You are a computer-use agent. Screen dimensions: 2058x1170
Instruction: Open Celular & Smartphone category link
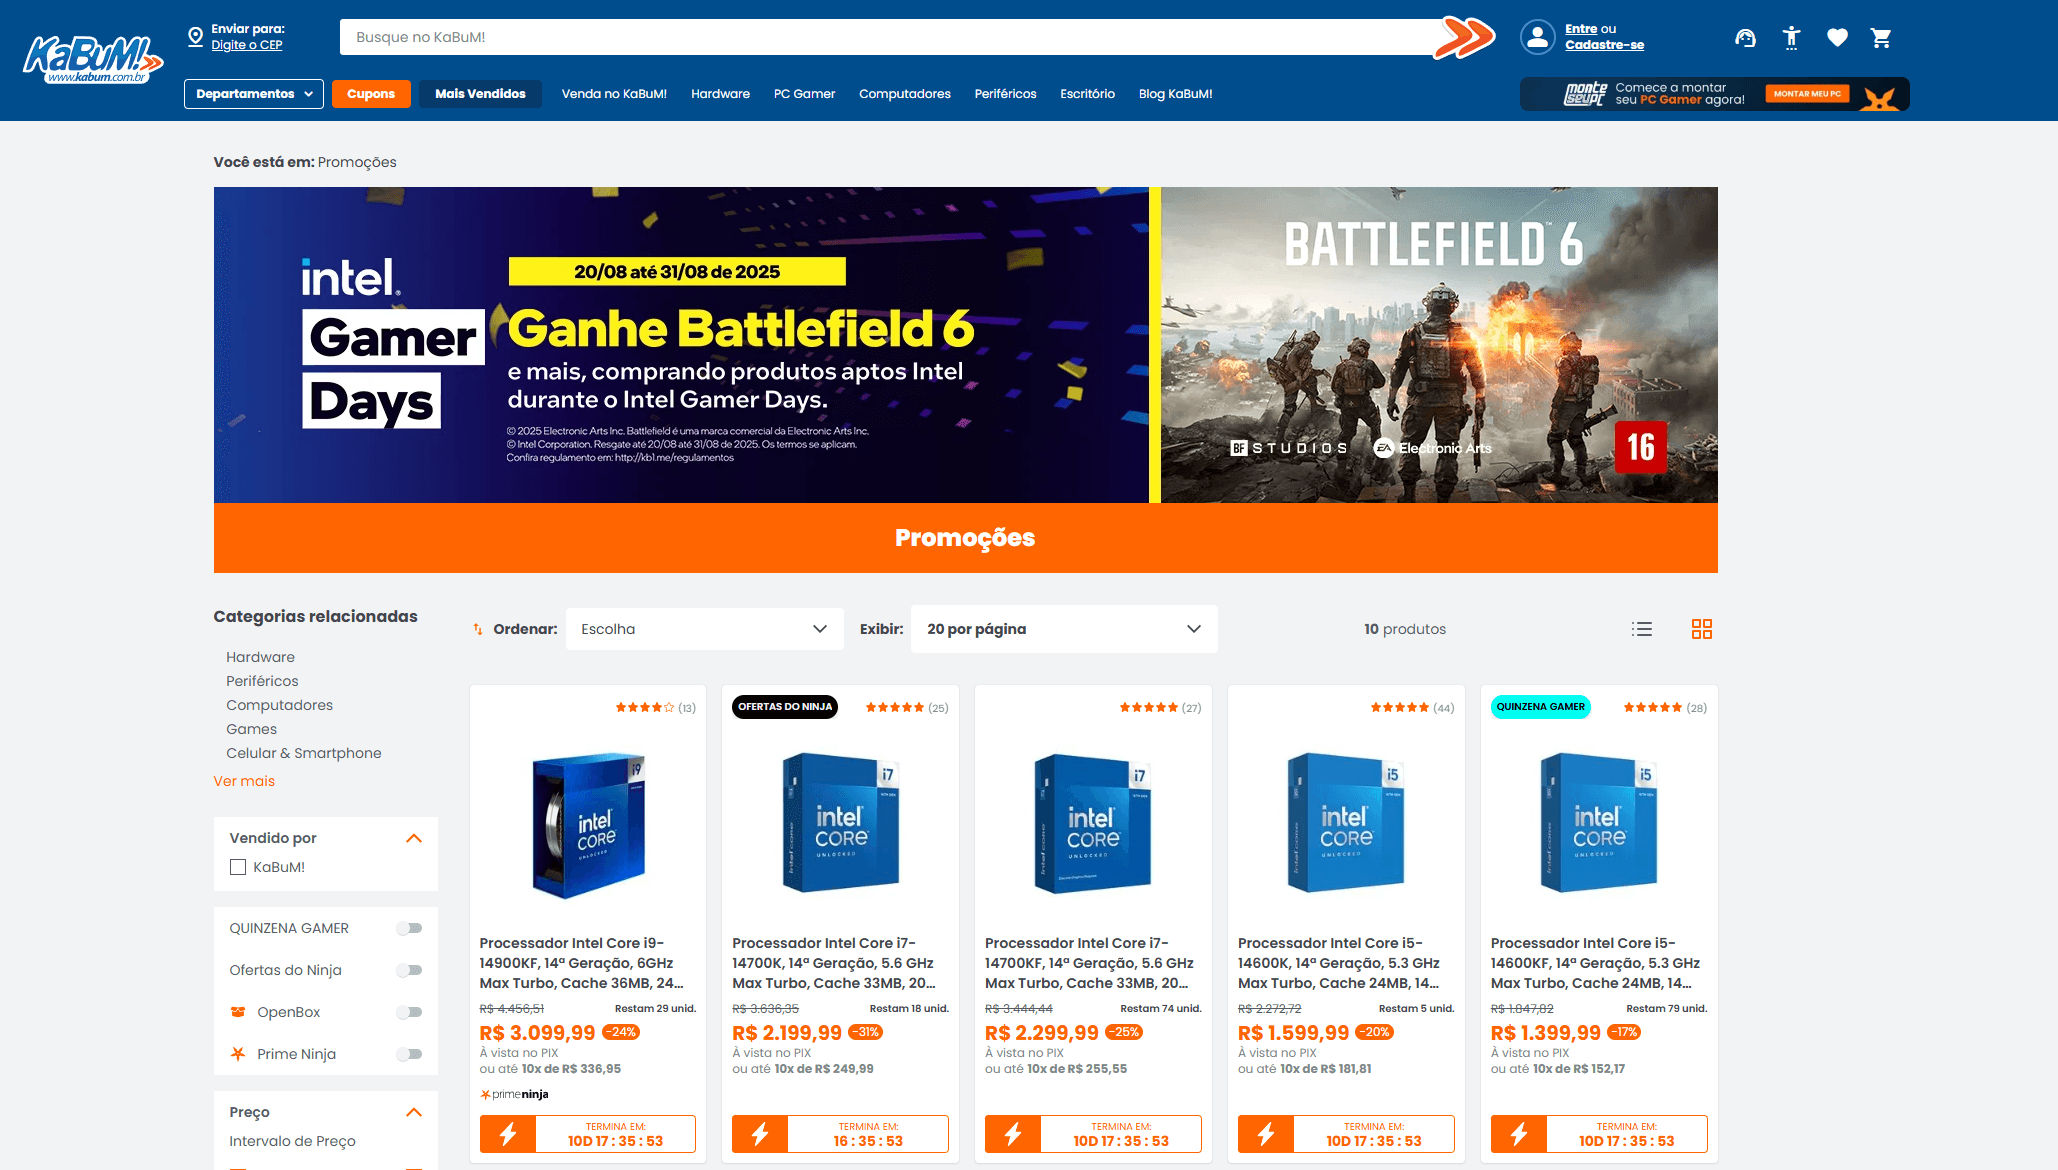(303, 753)
